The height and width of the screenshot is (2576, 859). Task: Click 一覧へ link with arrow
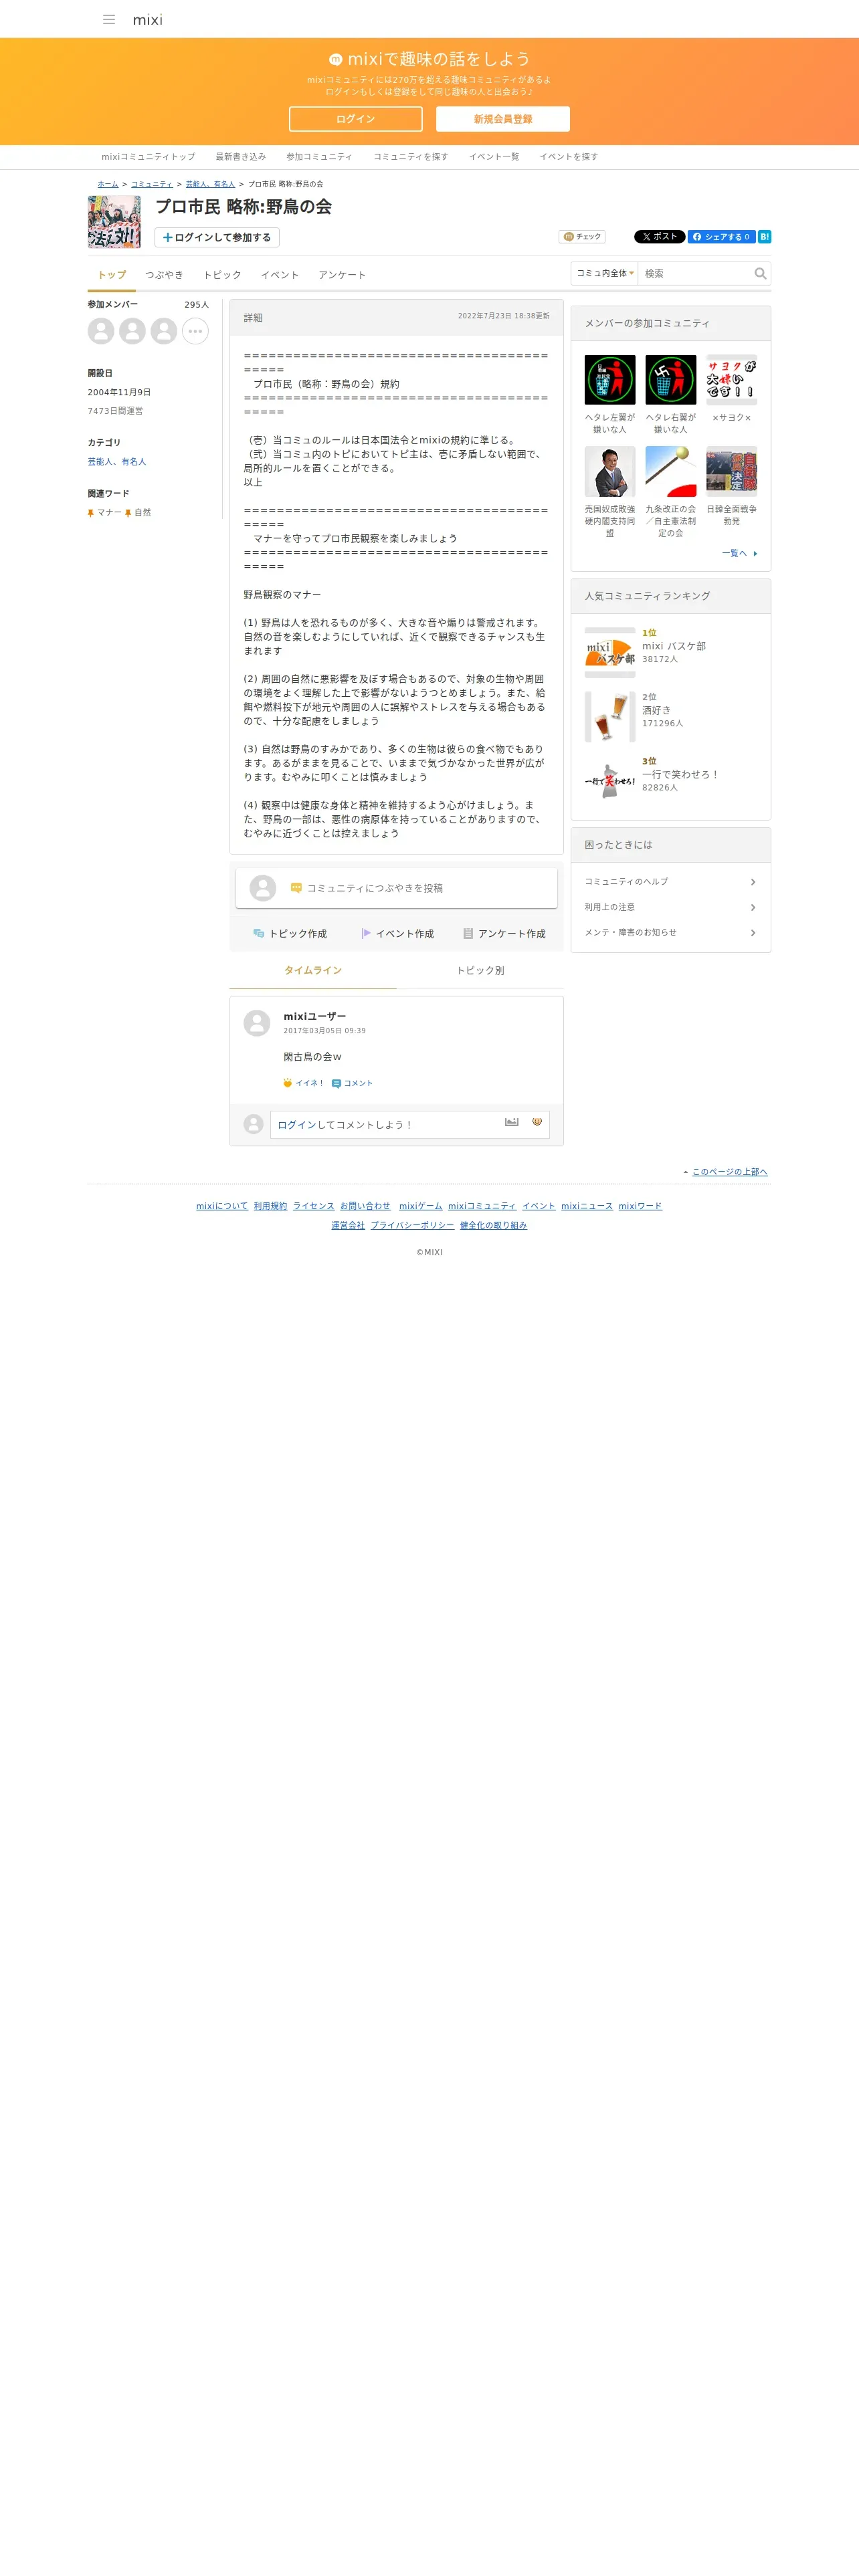[x=740, y=554]
